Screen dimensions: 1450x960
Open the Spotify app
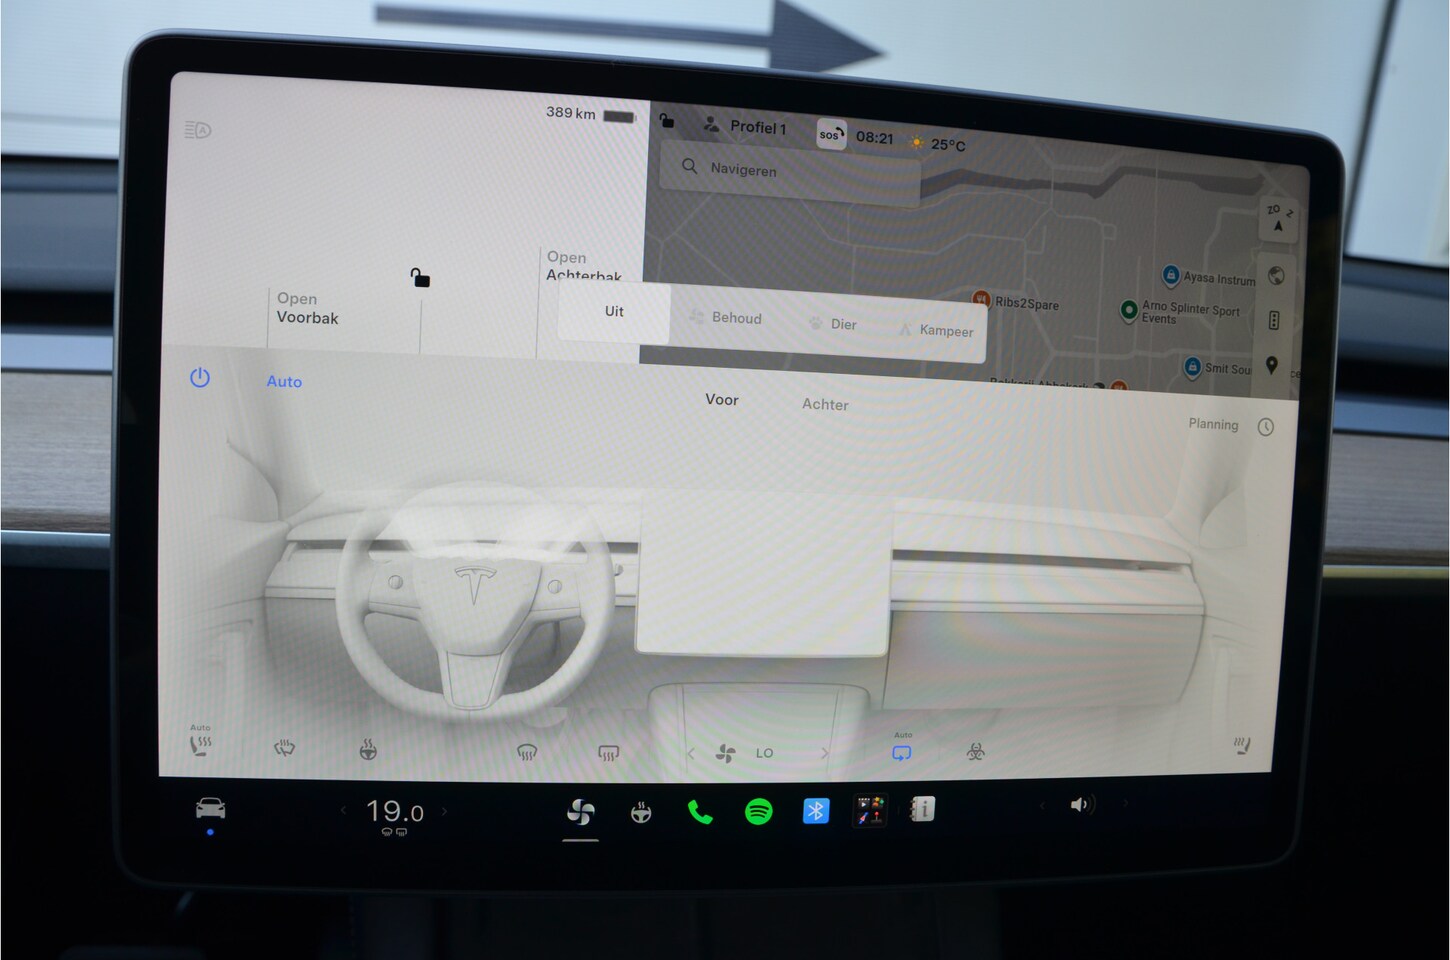[758, 811]
